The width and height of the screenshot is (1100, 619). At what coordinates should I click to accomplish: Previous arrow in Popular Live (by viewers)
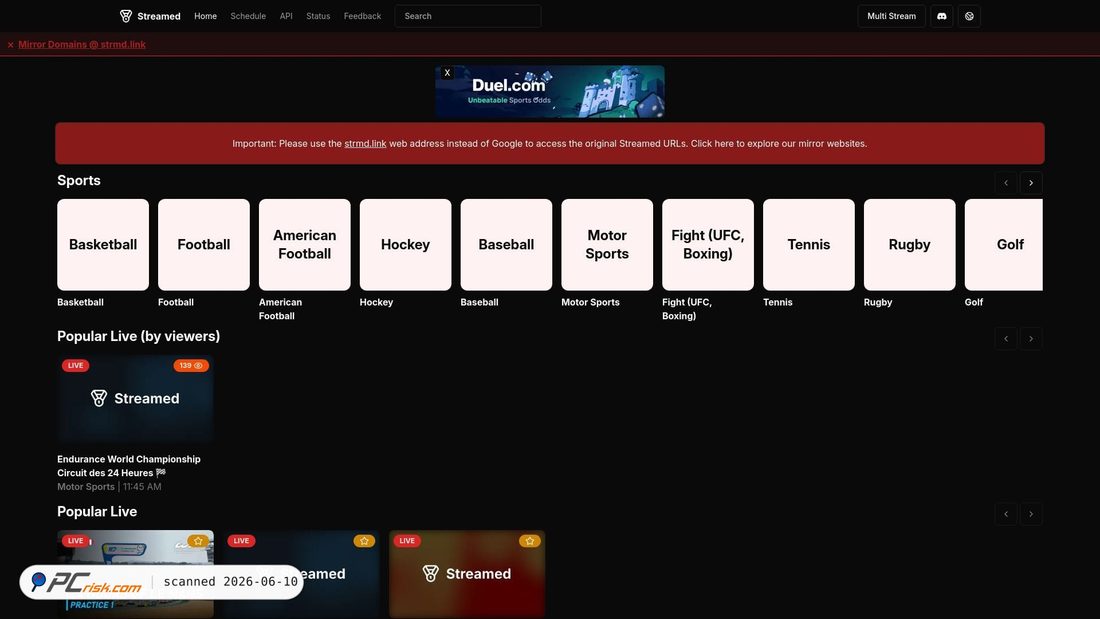(1006, 339)
